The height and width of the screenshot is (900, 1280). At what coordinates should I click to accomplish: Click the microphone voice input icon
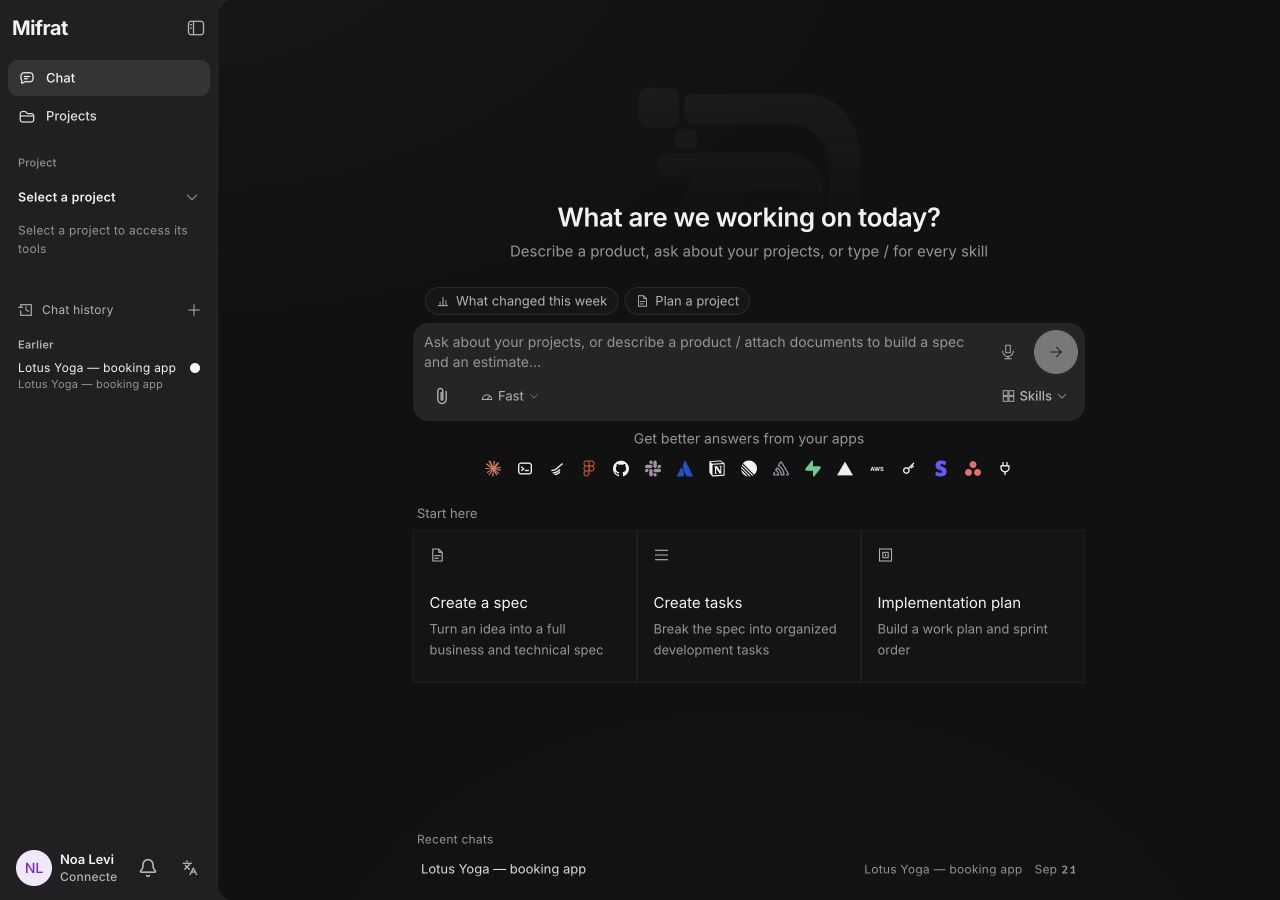[1008, 352]
